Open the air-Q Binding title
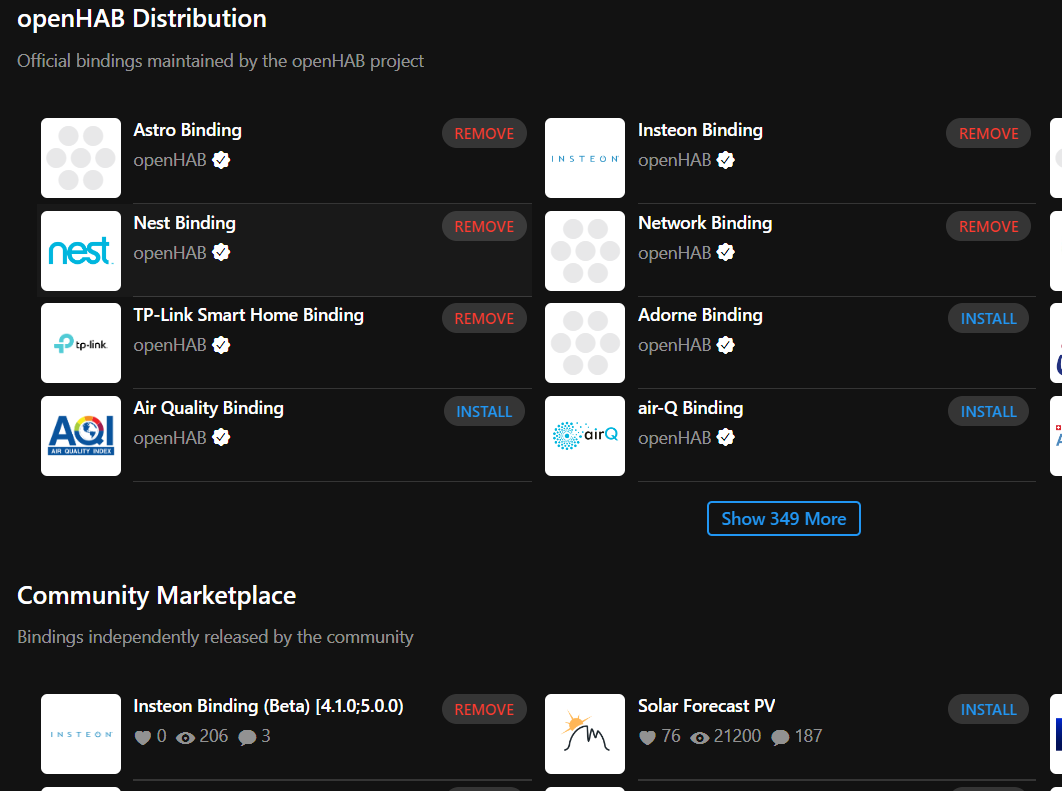 [x=690, y=408]
